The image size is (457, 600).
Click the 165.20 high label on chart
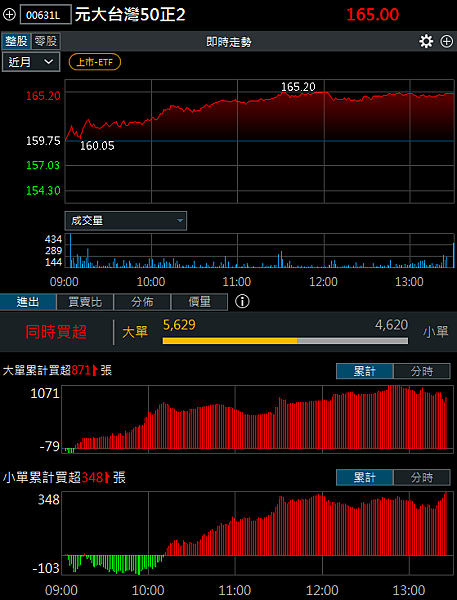(x=298, y=87)
